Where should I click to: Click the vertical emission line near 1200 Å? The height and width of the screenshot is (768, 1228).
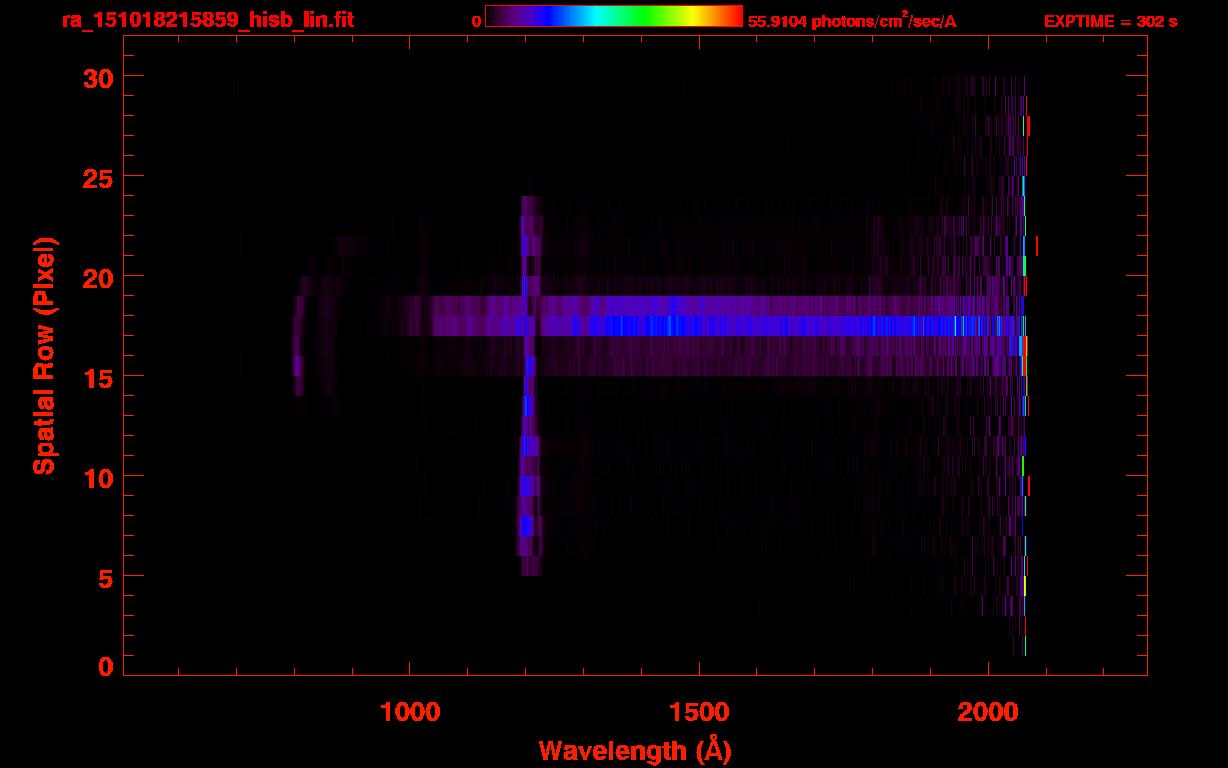tap(529, 386)
